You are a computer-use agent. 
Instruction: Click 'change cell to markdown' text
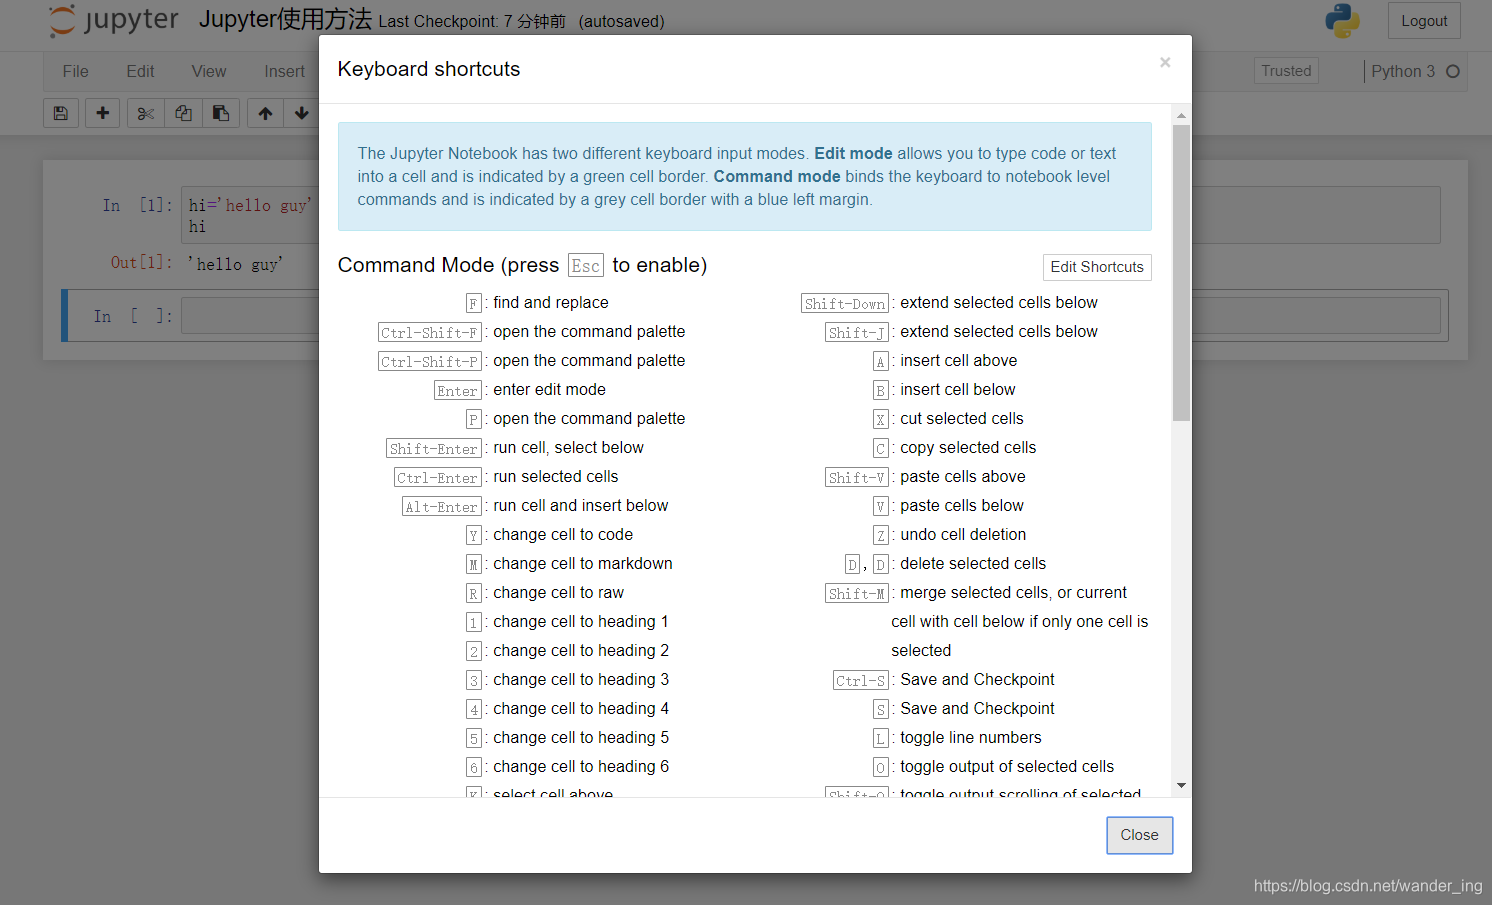tap(582, 563)
